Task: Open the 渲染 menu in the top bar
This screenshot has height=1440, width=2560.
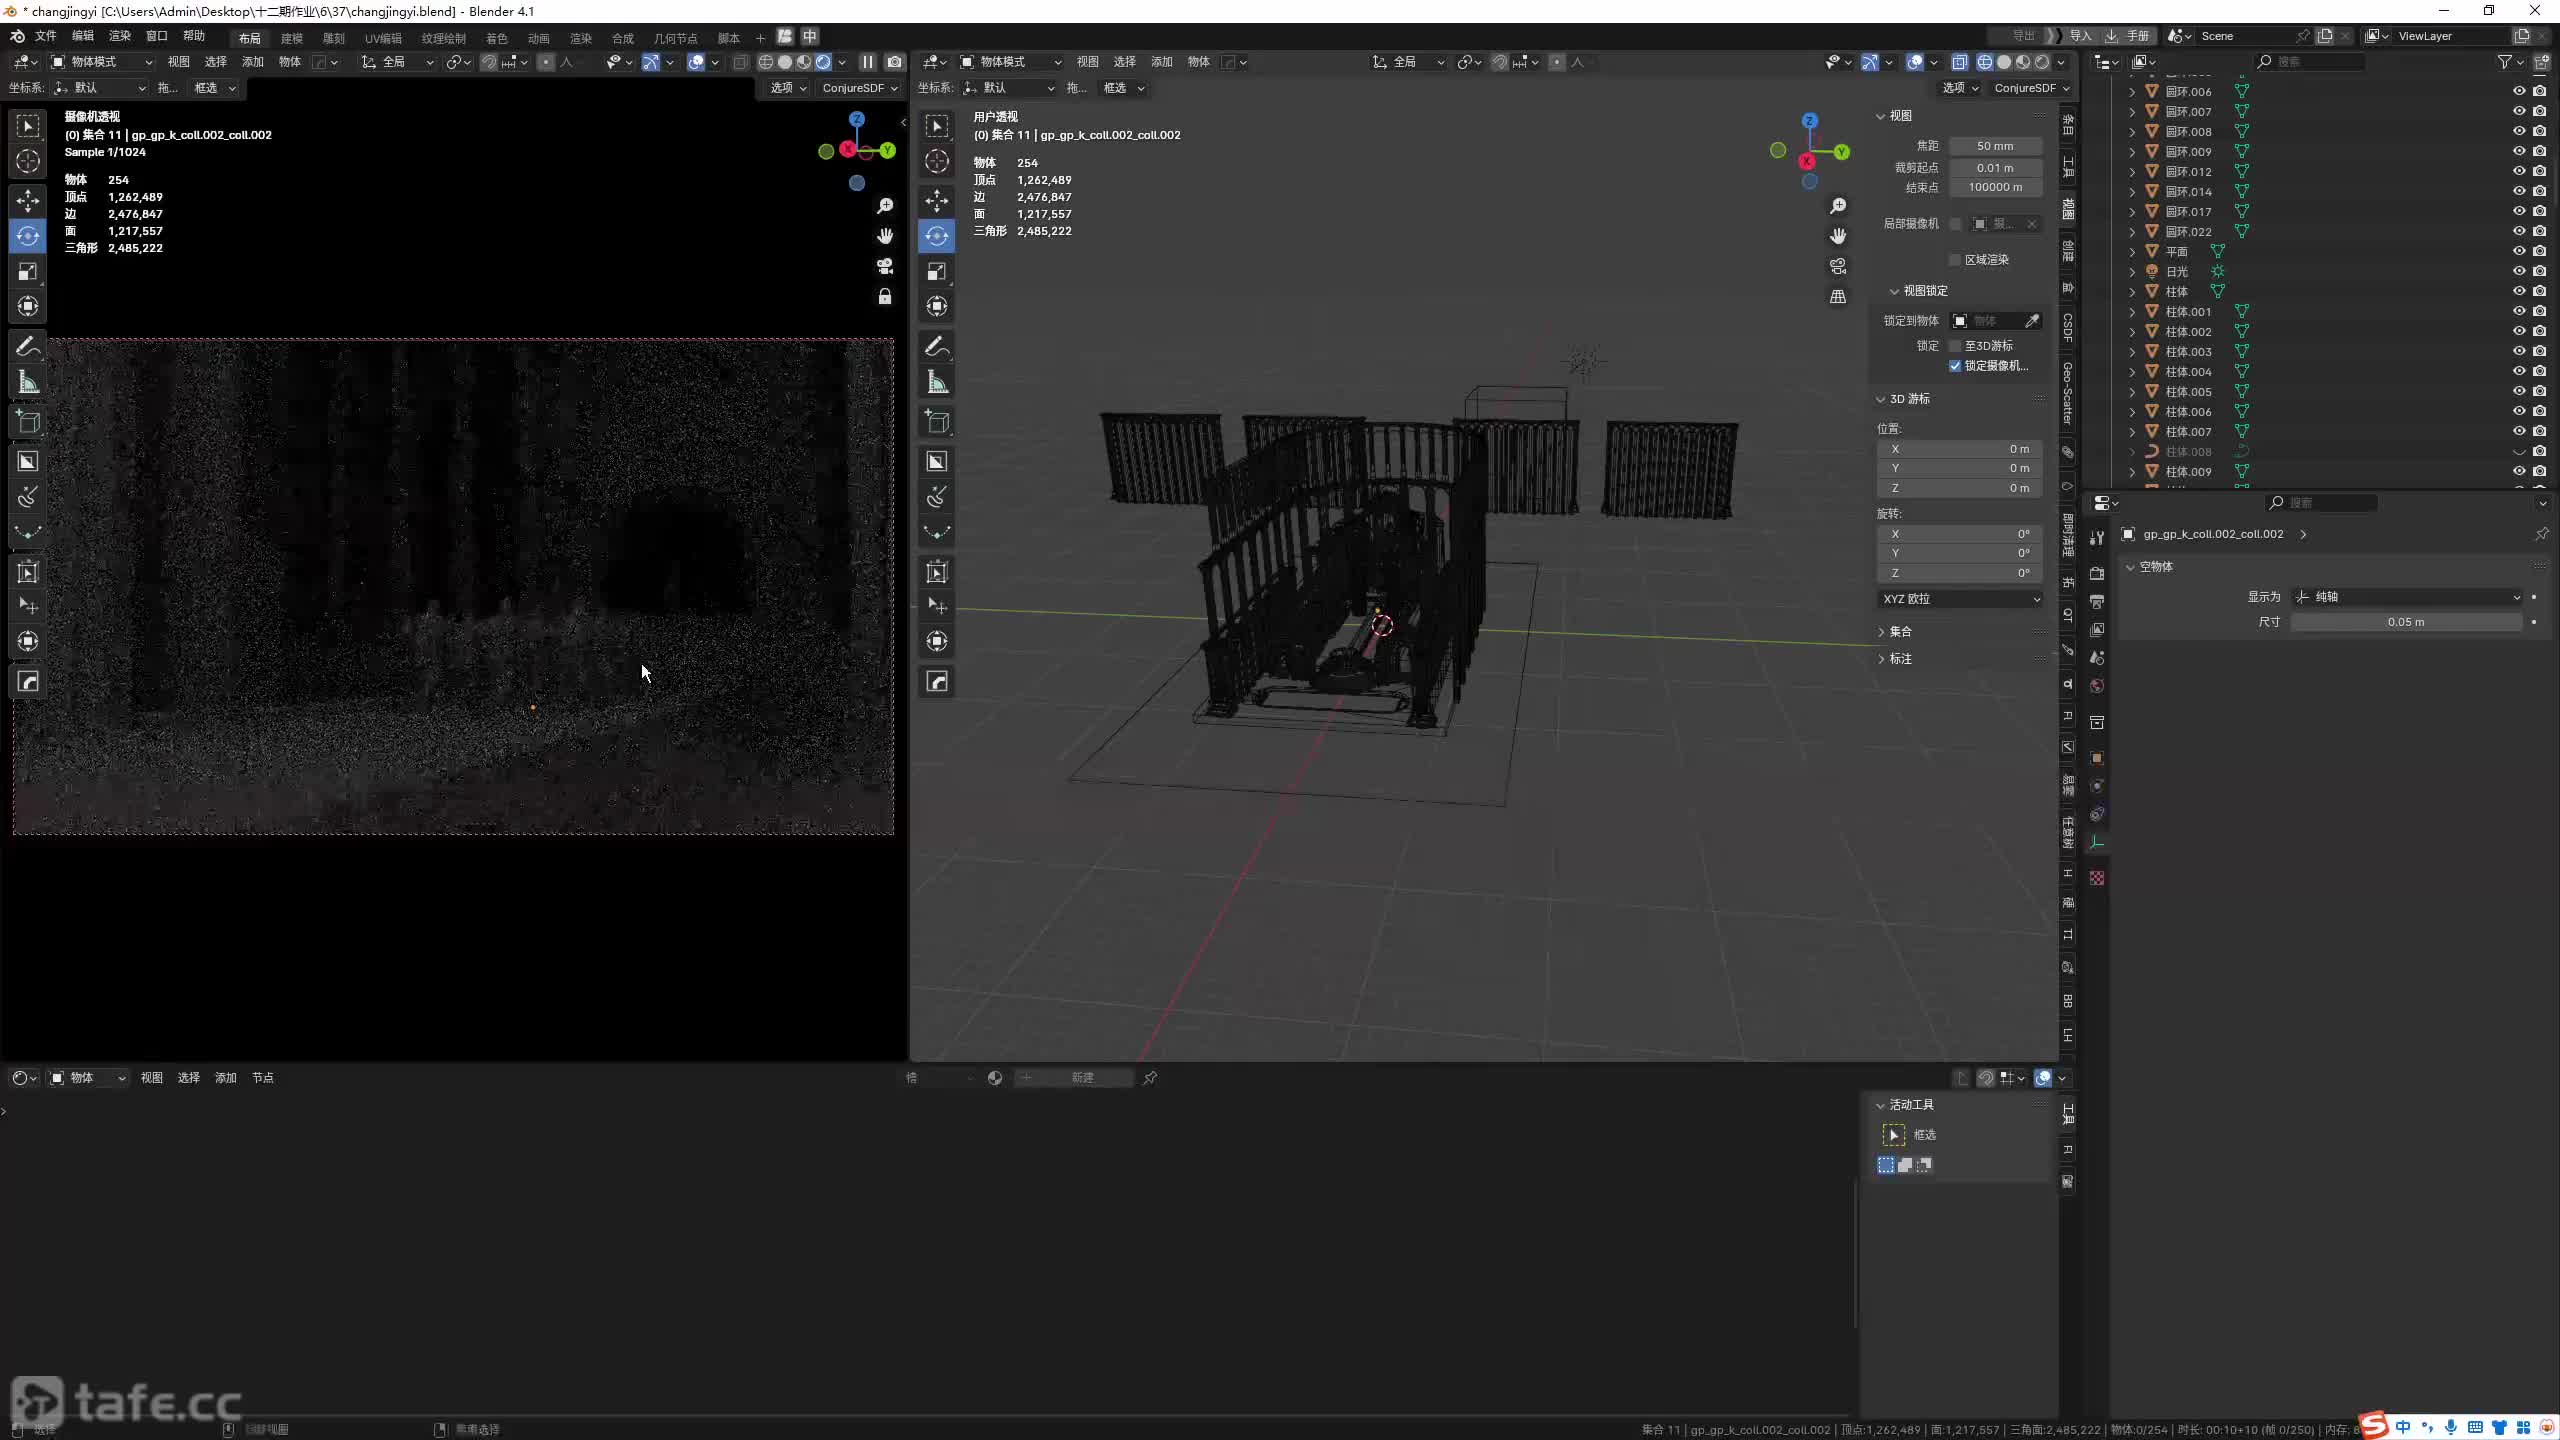Action: [x=120, y=36]
